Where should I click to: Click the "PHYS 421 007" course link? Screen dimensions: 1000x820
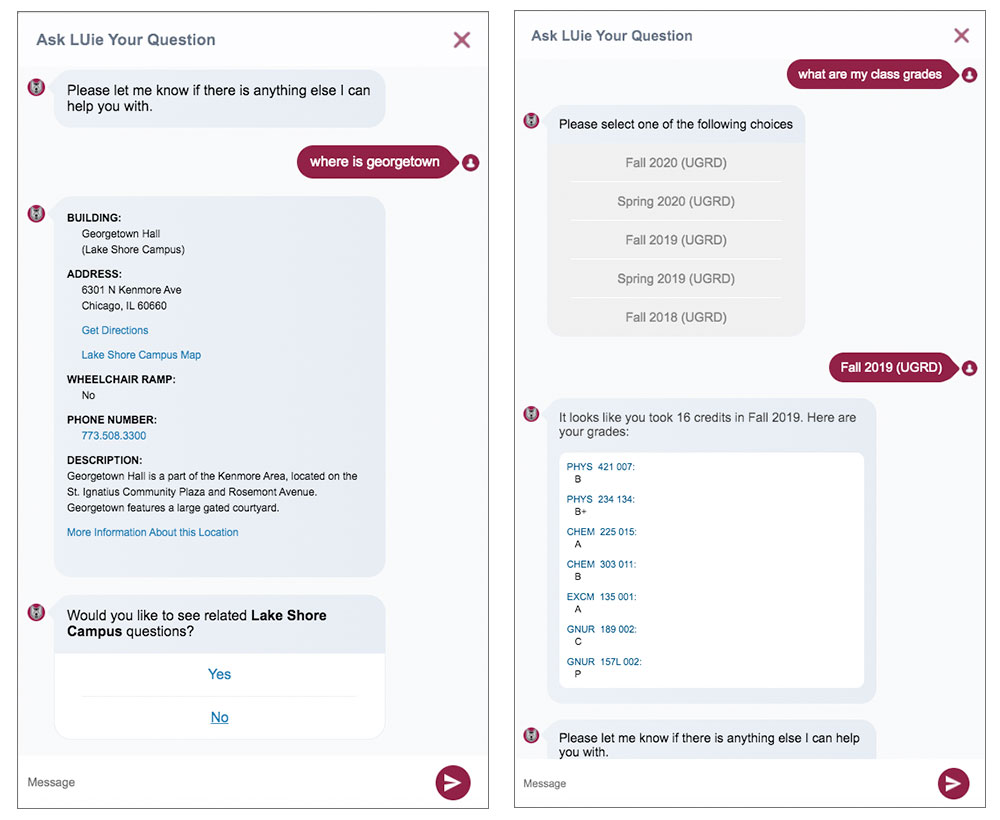coord(599,466)
